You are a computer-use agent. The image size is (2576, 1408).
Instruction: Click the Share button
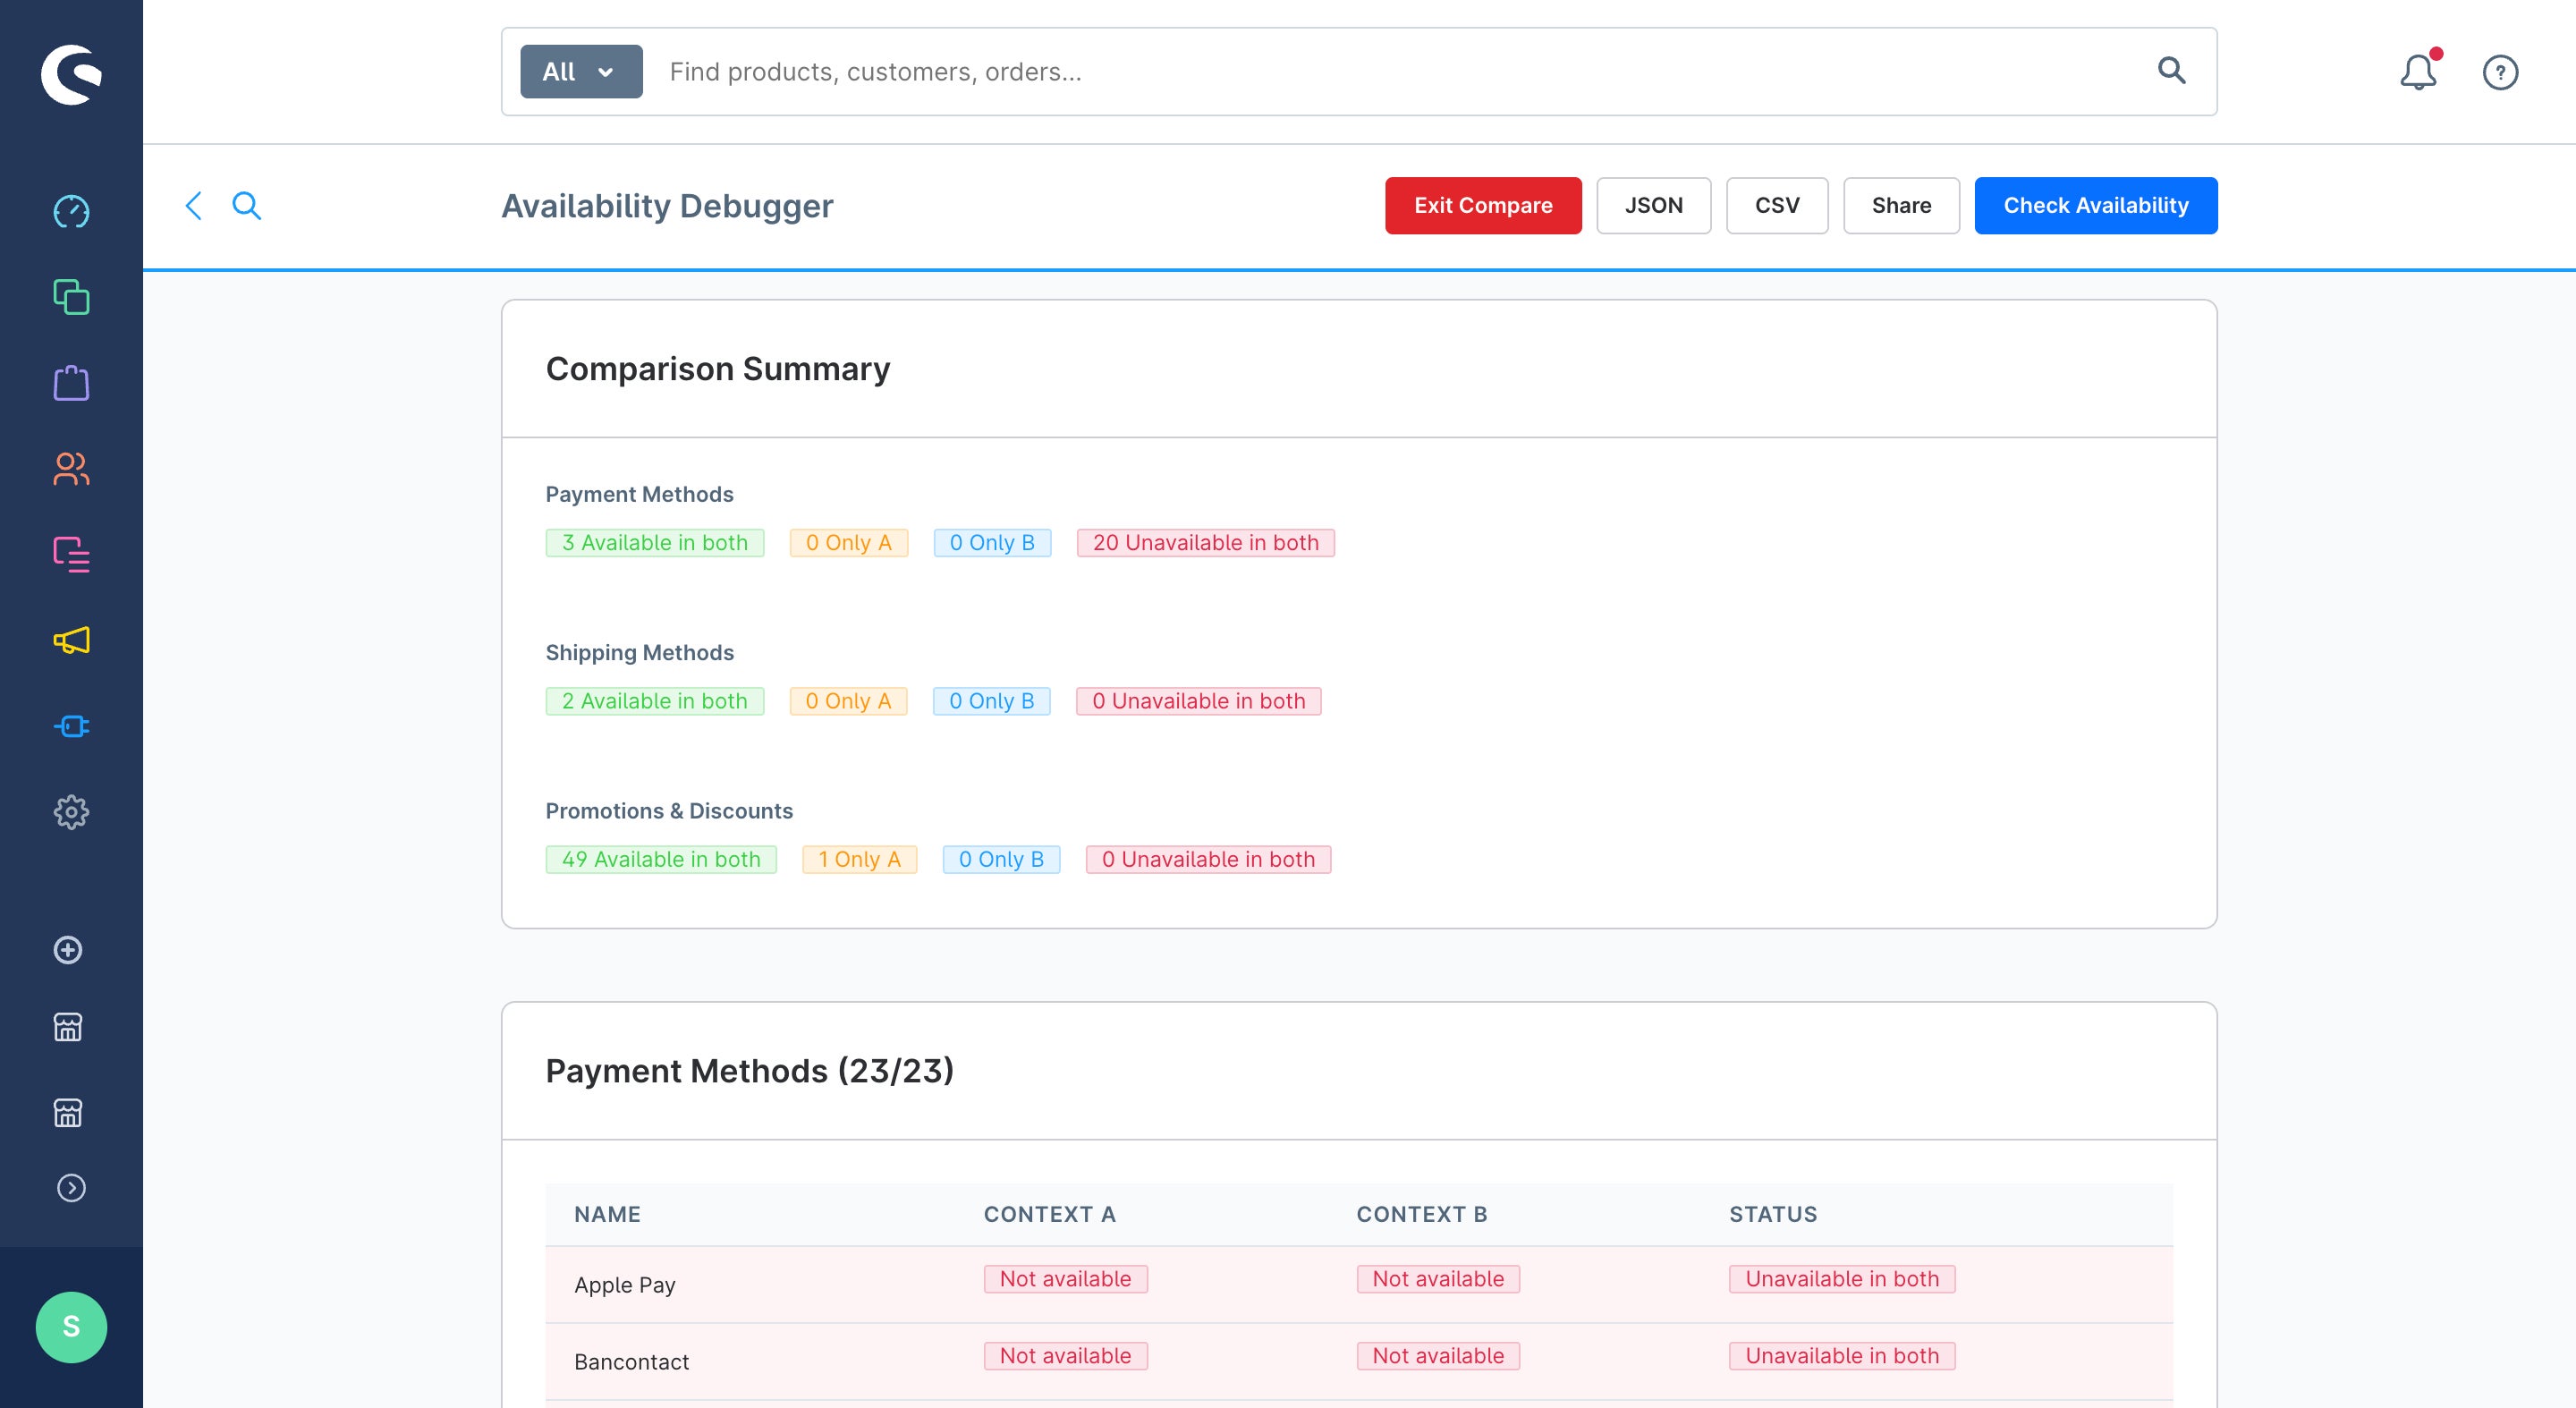[1901, 206]
